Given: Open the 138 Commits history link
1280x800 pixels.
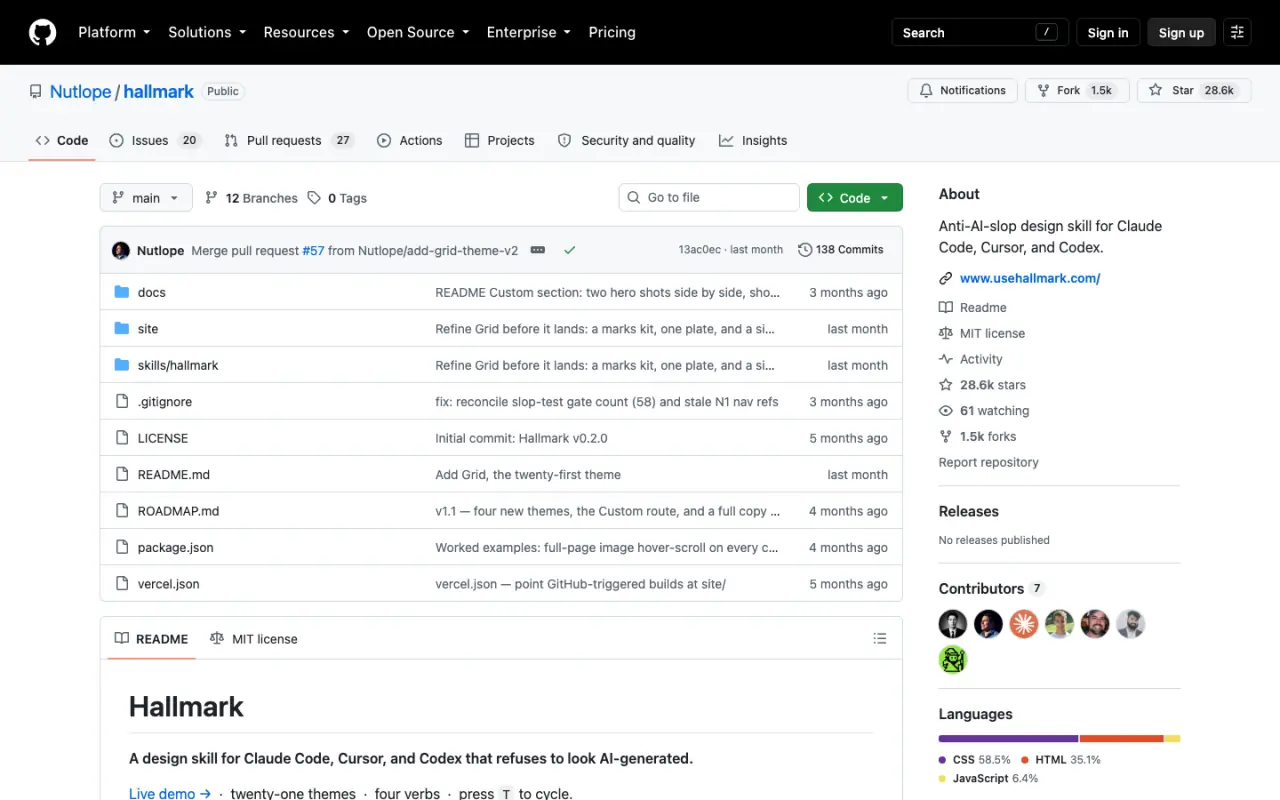Looking at the screenshot, I should [x=841, y=250].
